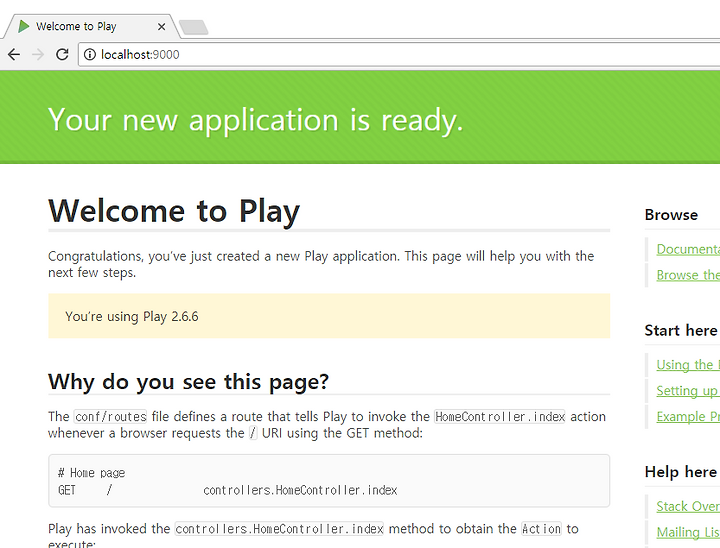Click the inline HomeController.index code text
The width and height of the screenshot is (720, 548).
[x=500, y=417]
